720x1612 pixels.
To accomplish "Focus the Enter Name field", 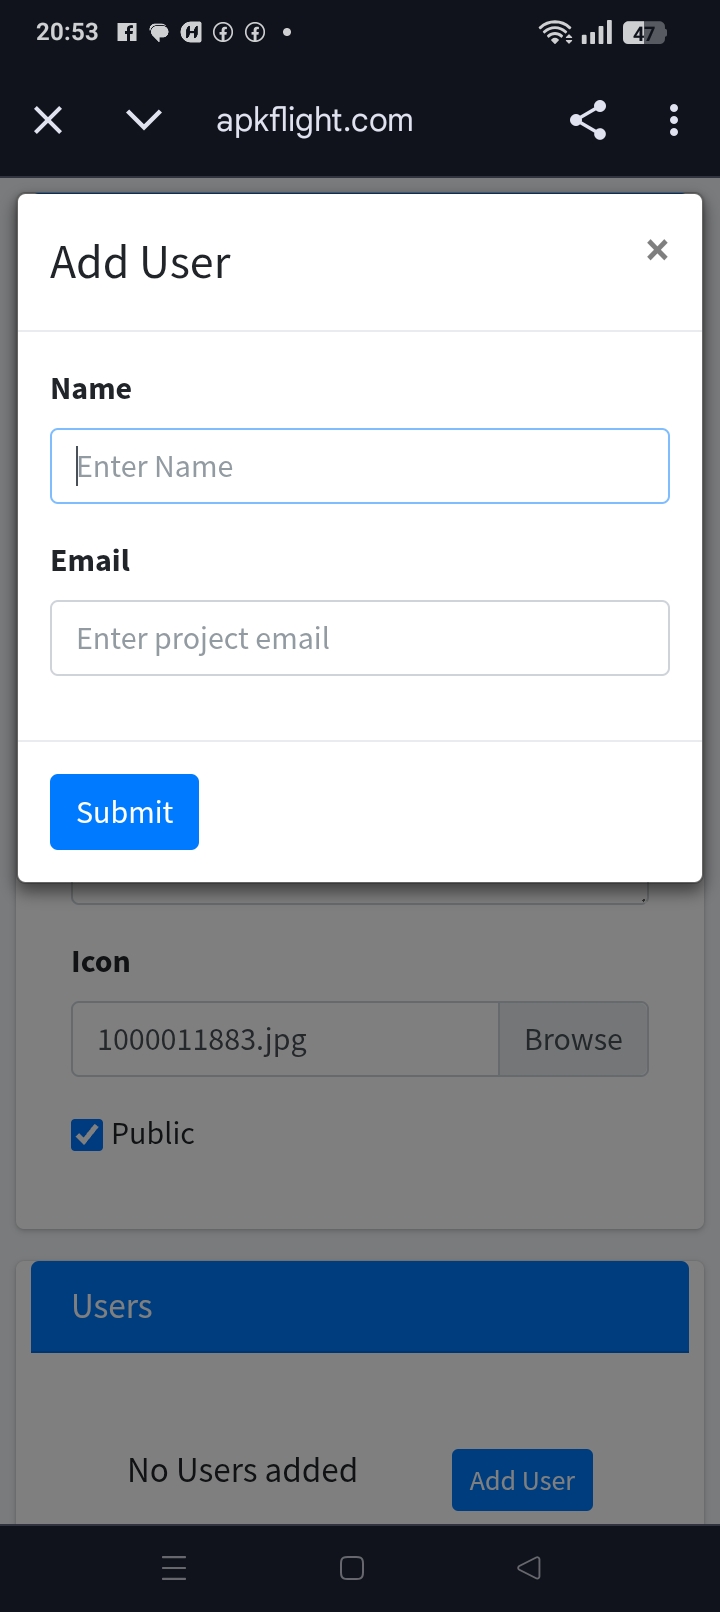I will coord(360,466).
